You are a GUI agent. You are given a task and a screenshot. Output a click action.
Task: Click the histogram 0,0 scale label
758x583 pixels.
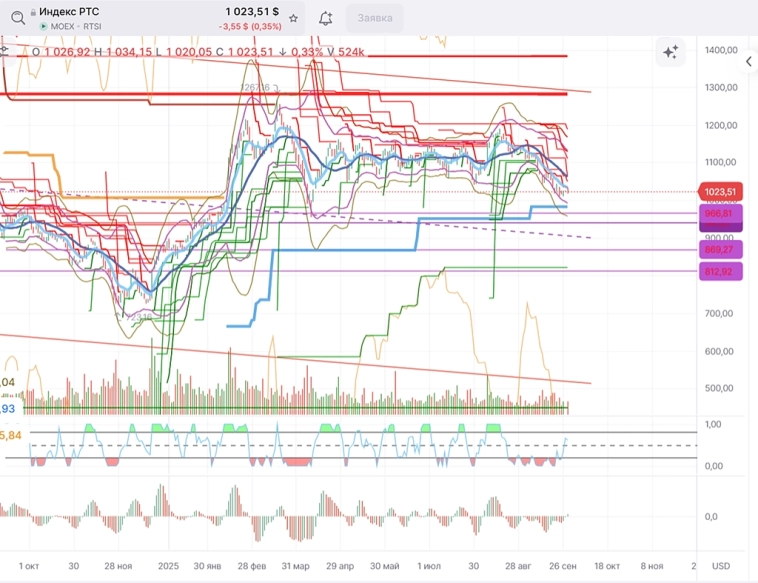coord(711,517)
